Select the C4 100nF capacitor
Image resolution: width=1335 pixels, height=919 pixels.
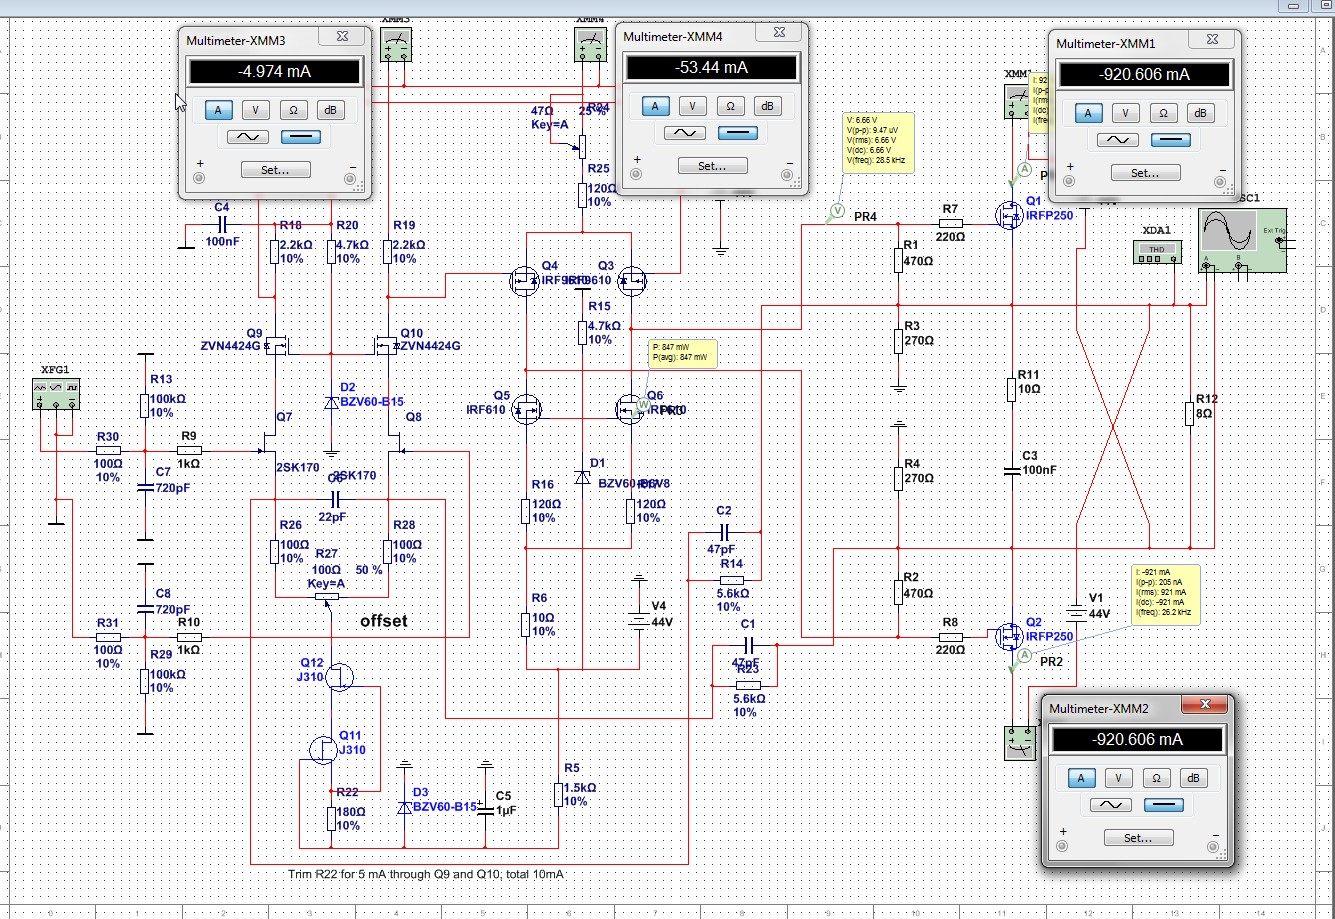(222, 224)
